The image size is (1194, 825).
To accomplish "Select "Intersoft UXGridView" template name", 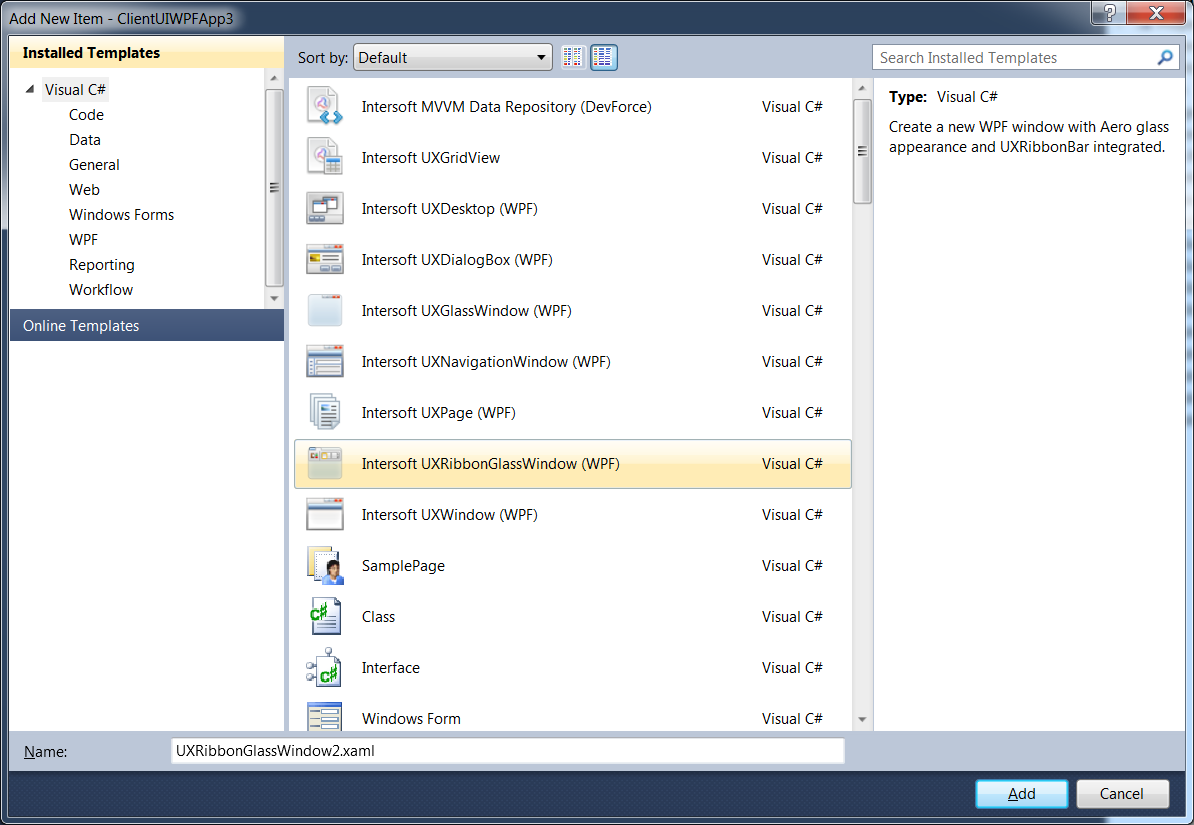I will point(431,158).
